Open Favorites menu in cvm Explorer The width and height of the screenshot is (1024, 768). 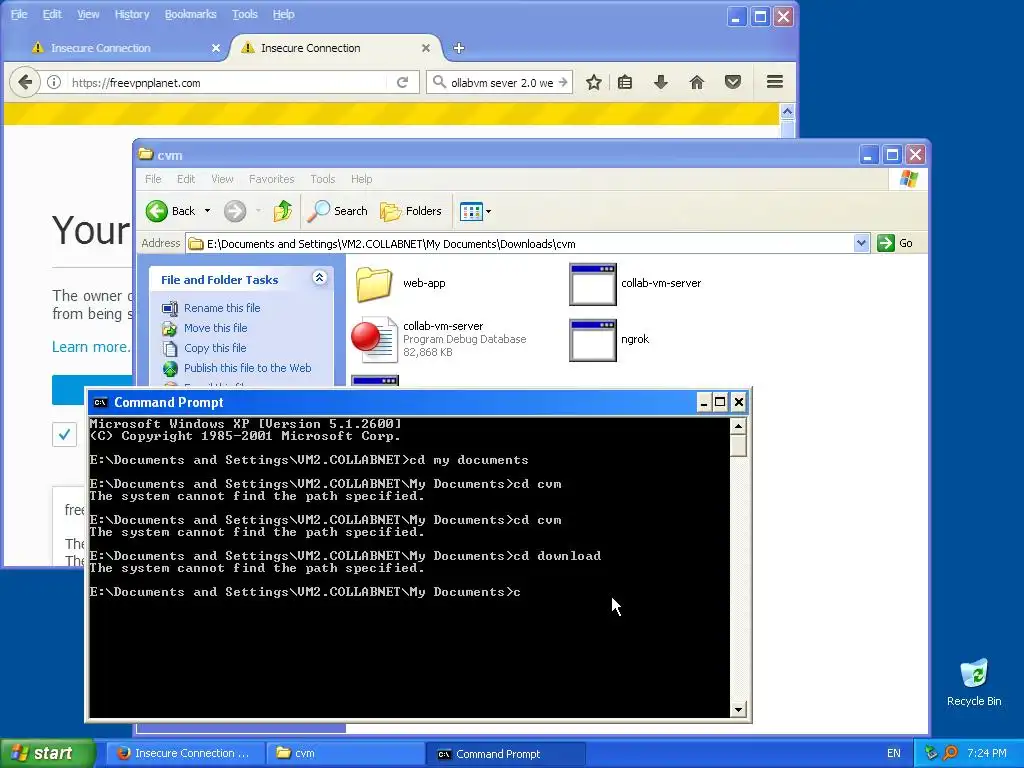point(272,179)
